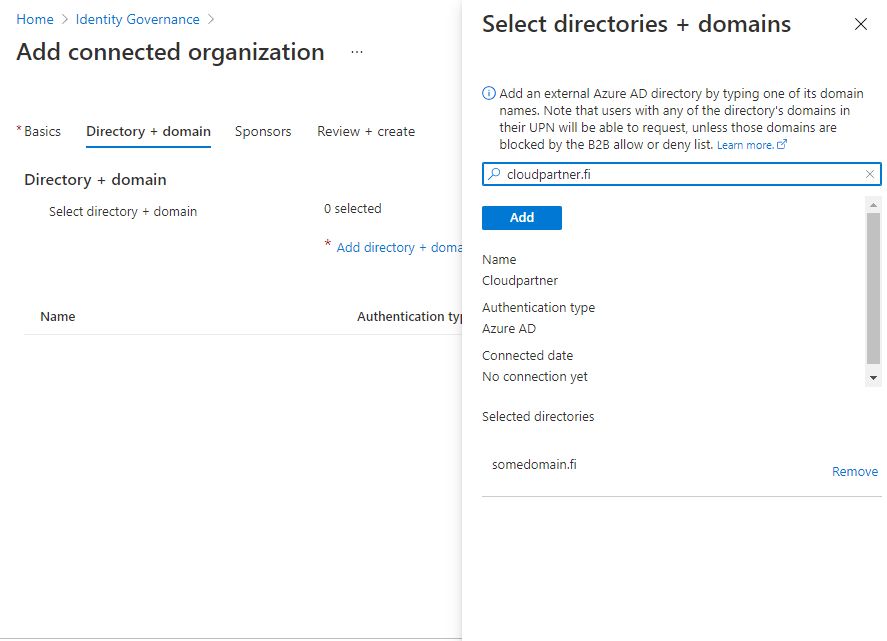Navigate to Home breadcrumb

point(35,20)
